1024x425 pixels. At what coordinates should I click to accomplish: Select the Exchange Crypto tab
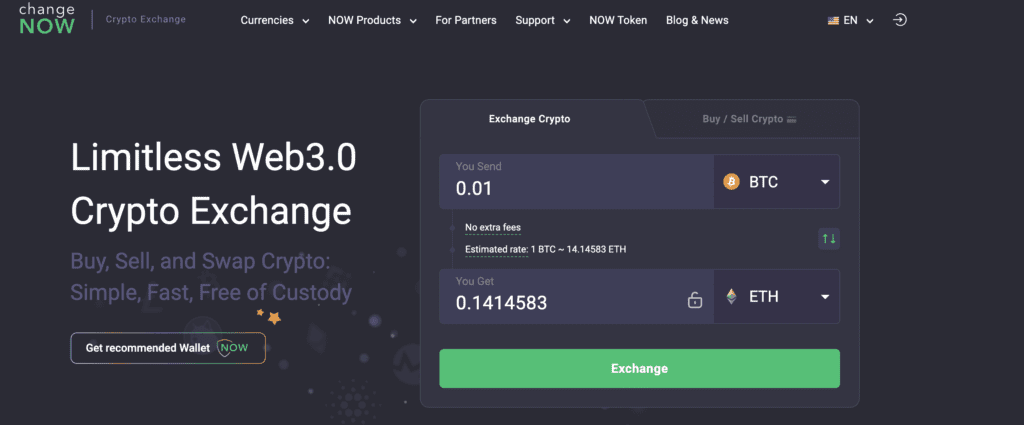coord(530,119)
